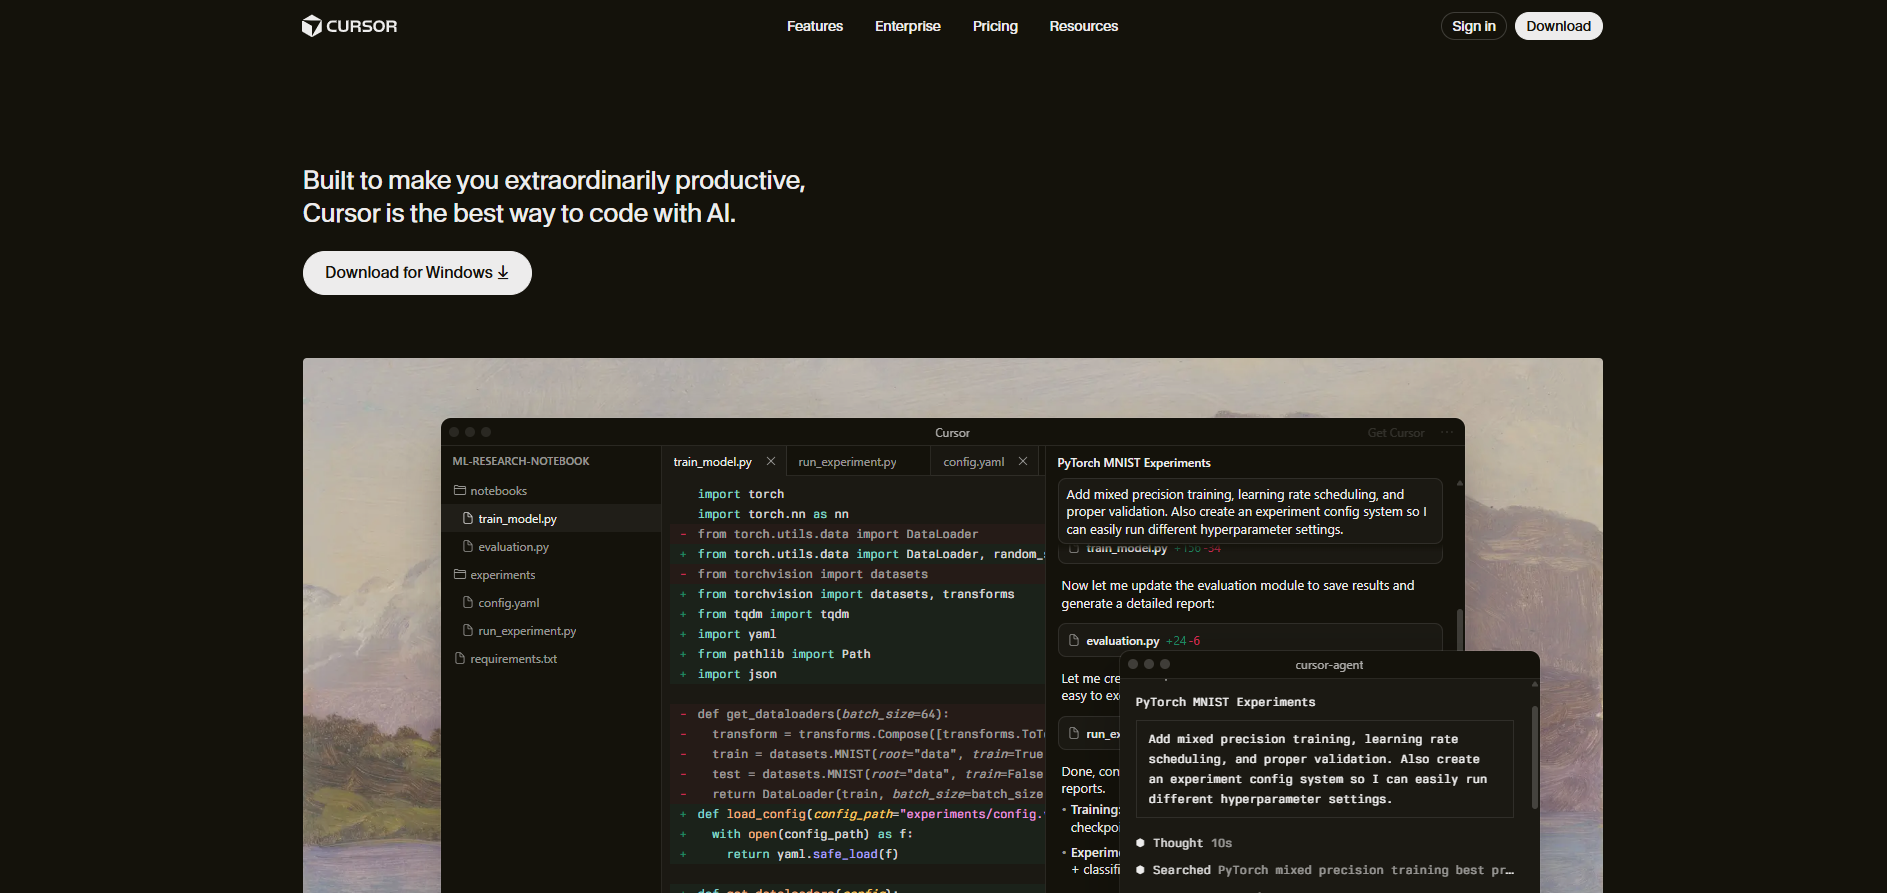
Task: Click Download for Windows button
Action: click(x=417, y=273)
